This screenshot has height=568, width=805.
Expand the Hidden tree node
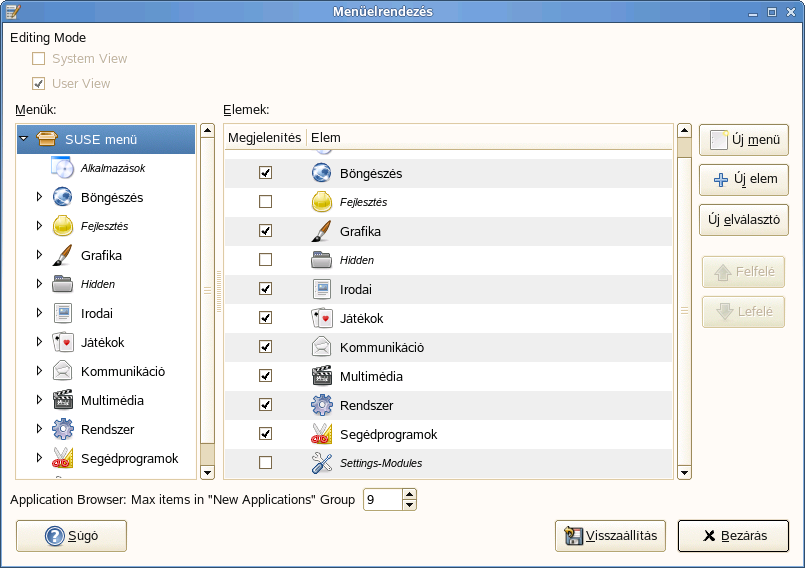click(x=39, y=283)
